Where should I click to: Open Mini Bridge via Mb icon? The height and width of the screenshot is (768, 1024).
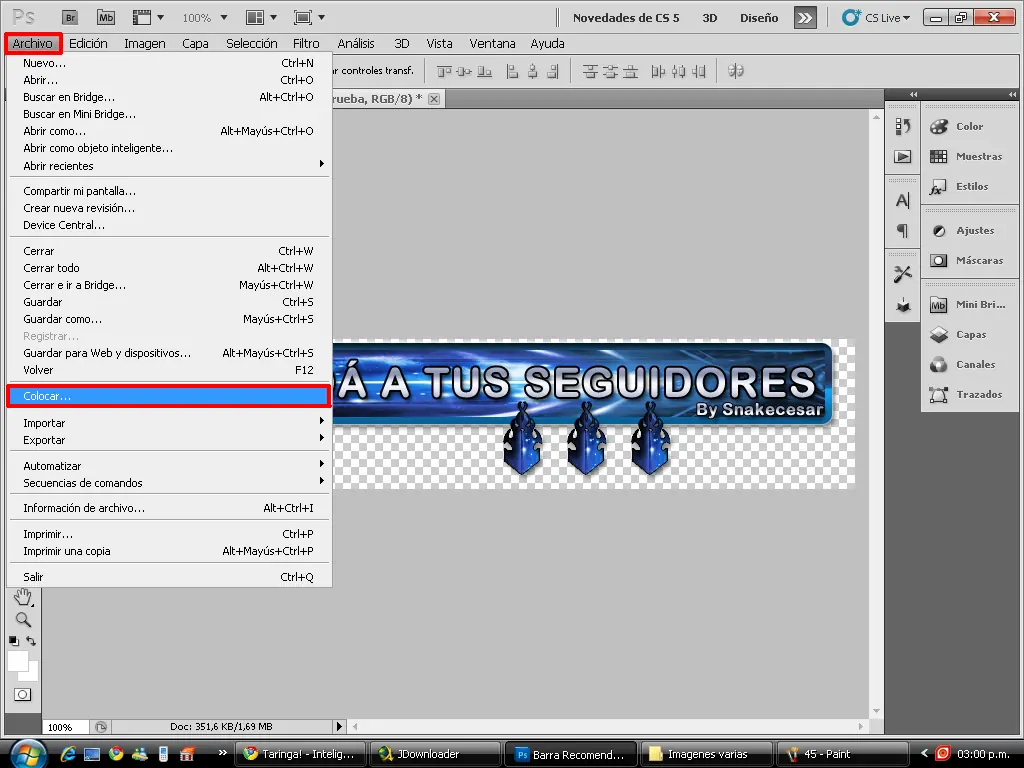point(106,18)
